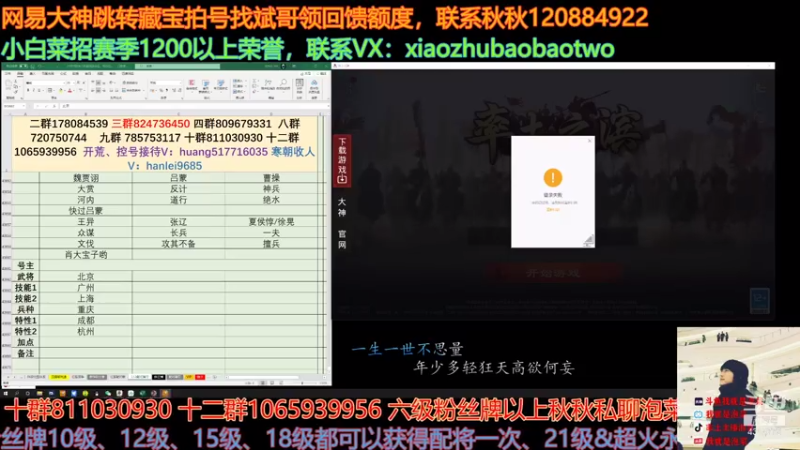
Task: Open the Cell Styles gallery icon
Action: click(x=221, y=85)
